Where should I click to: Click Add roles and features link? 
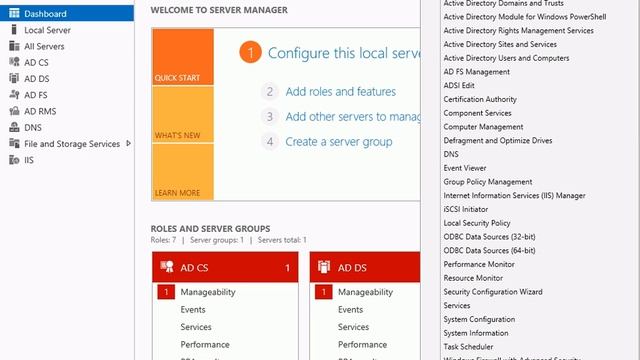341,91
